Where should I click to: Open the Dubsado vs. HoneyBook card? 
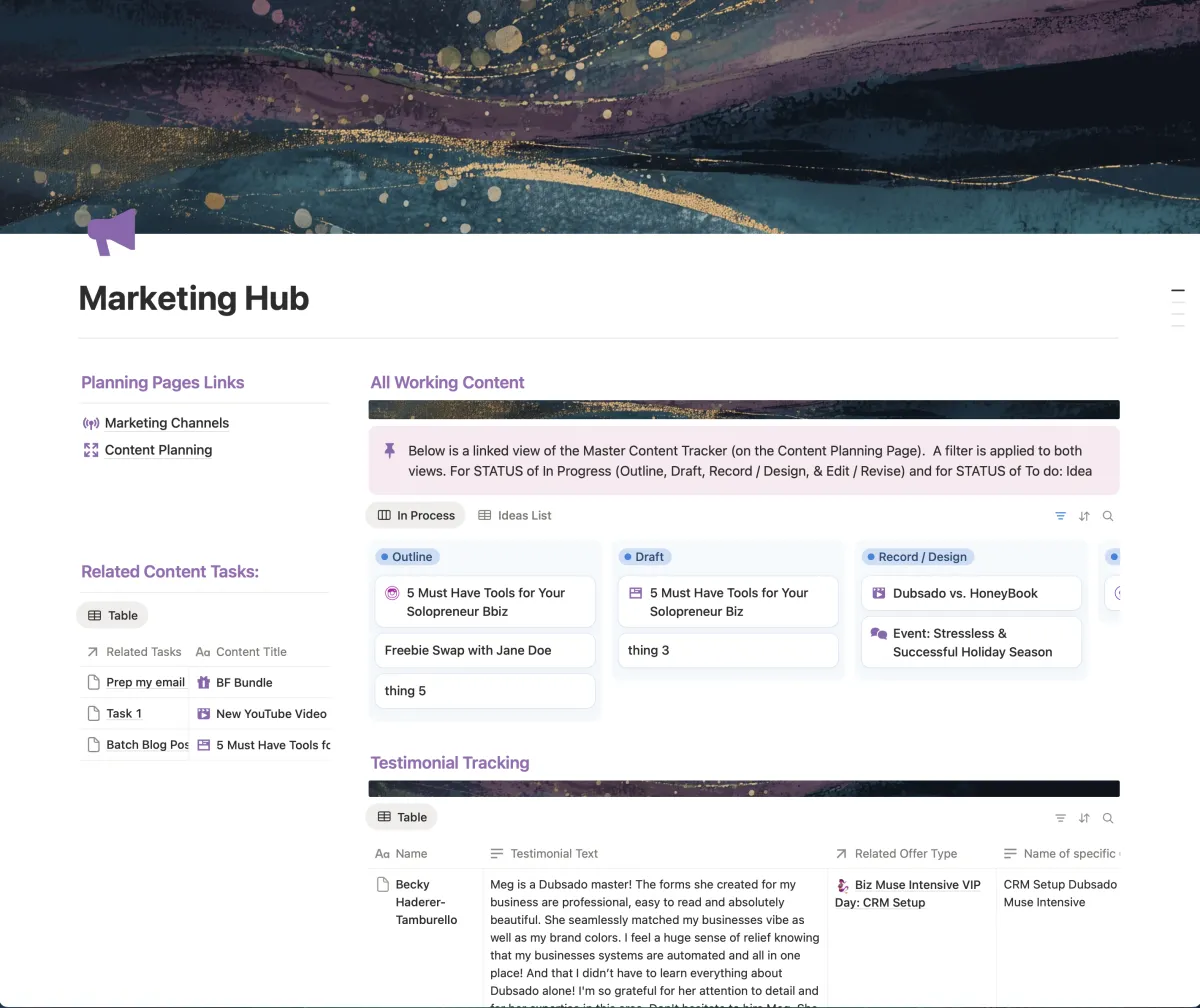pos(971,593)
